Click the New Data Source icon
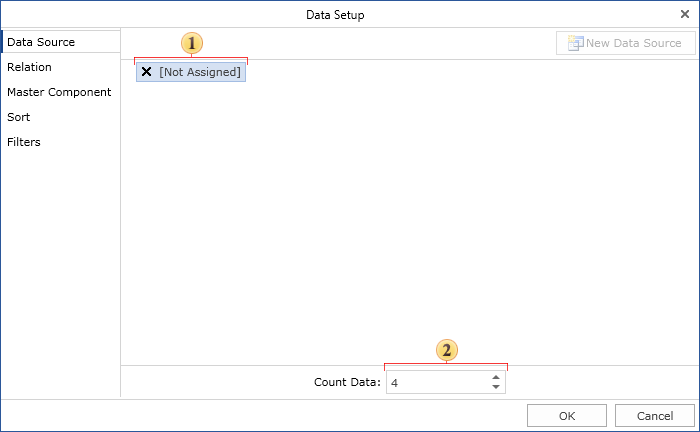Screen dimensions: 700x432 point(575,43)
